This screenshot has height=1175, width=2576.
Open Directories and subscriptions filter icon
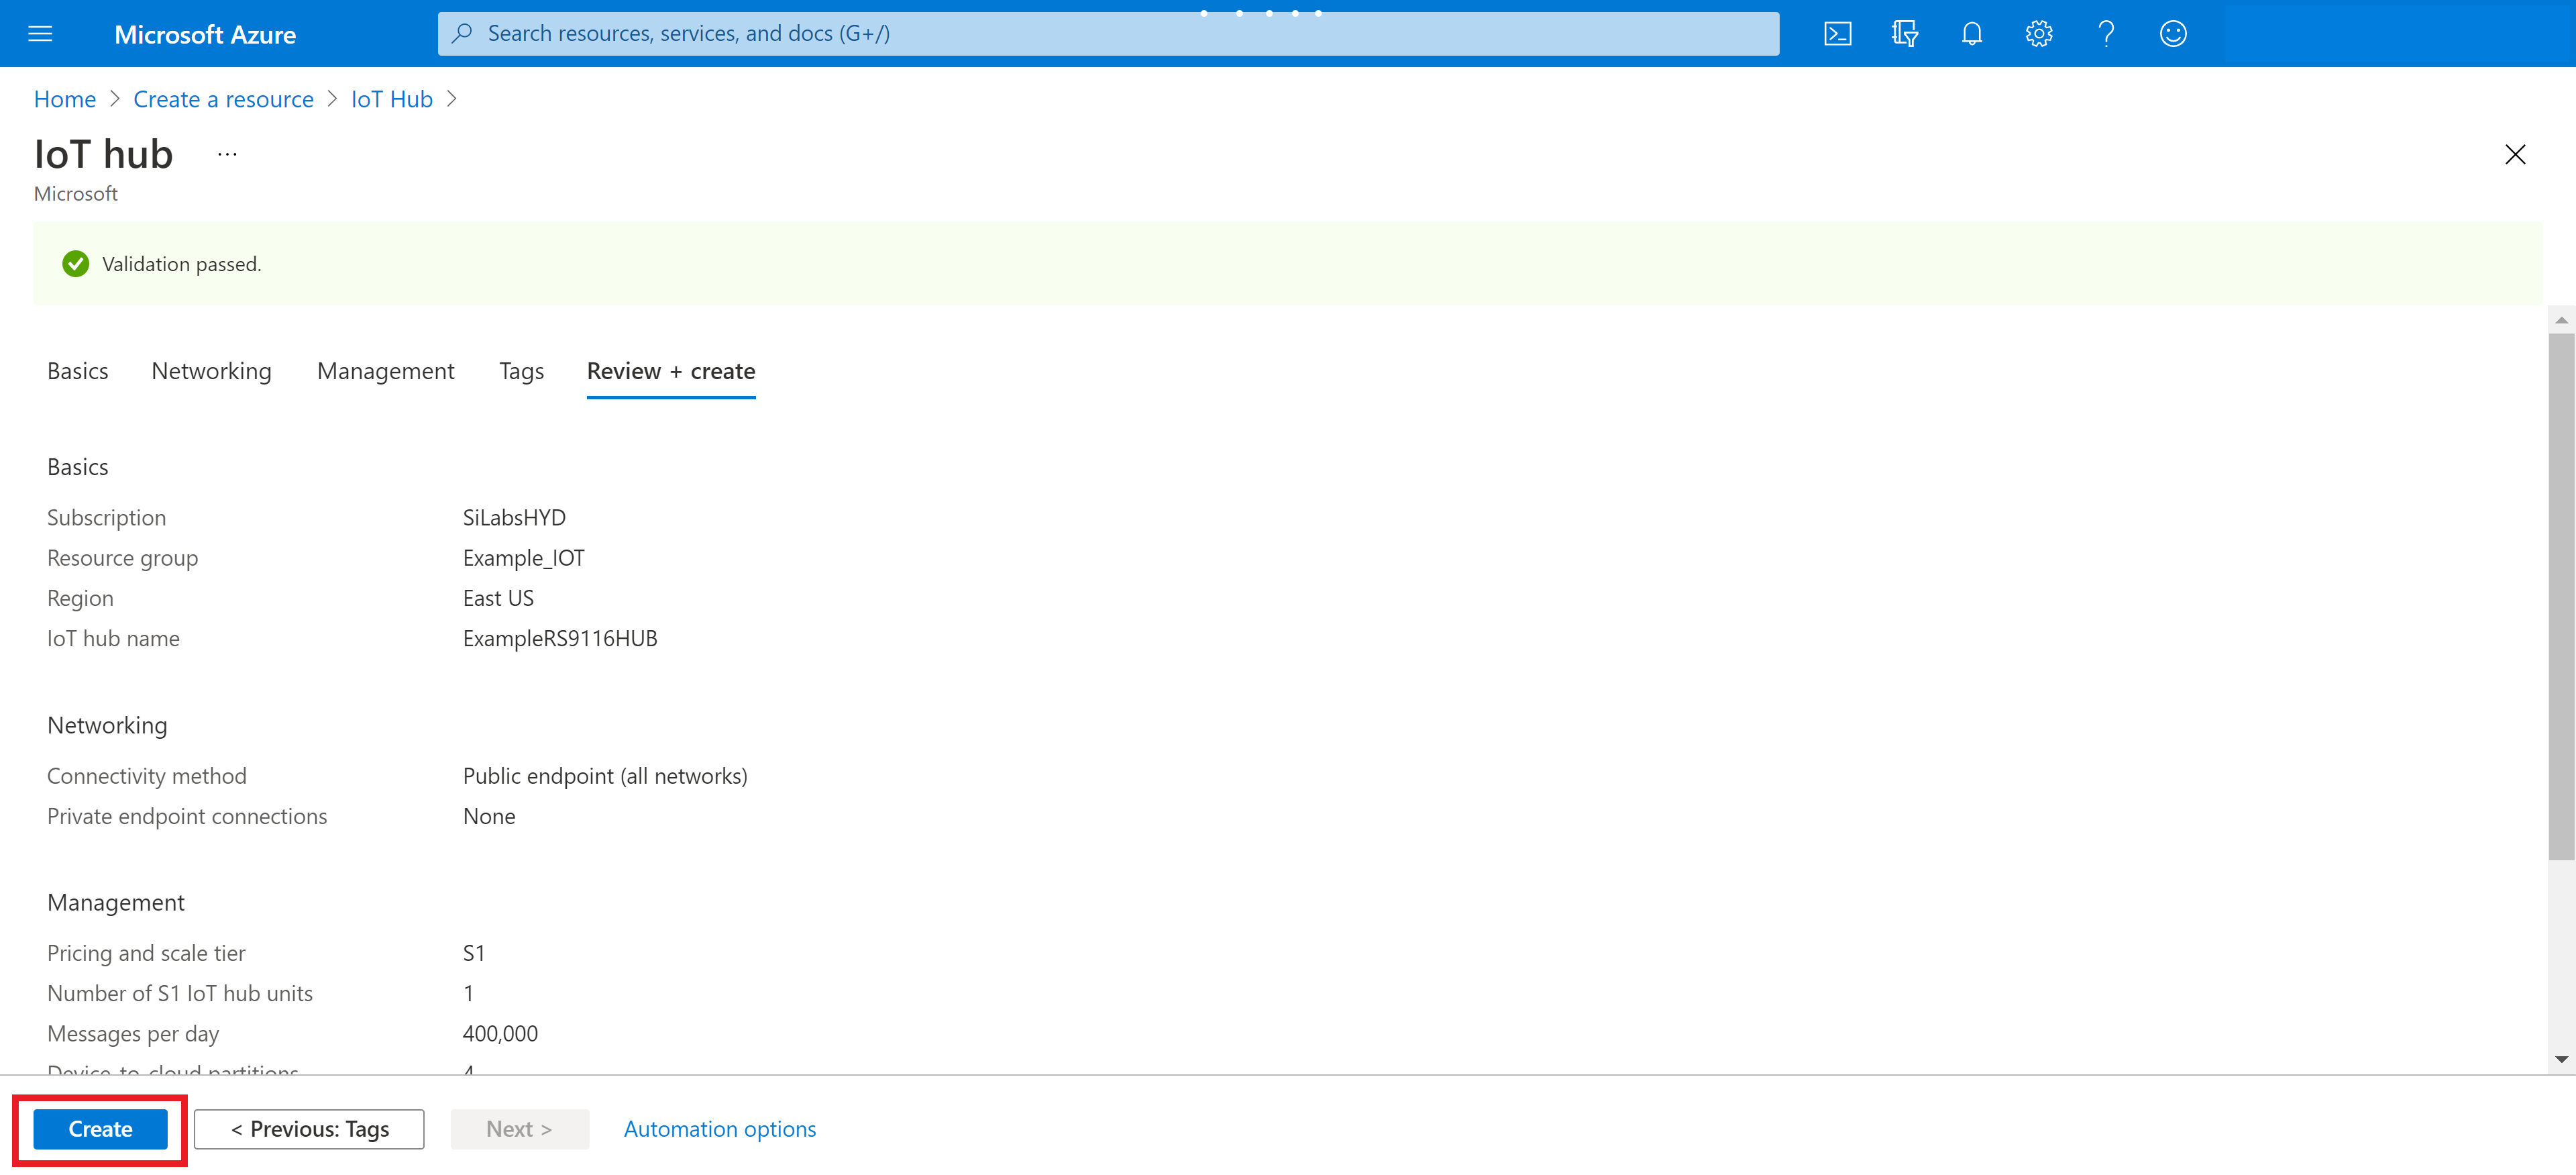pyautogui.click(x=1904, y=34)
